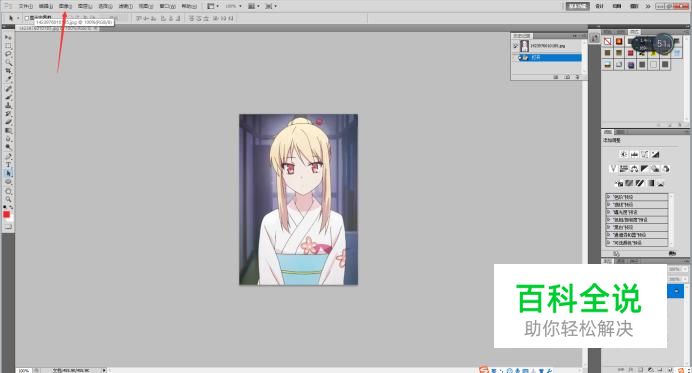Set history brush source to the snapshot

pos(515,46)
